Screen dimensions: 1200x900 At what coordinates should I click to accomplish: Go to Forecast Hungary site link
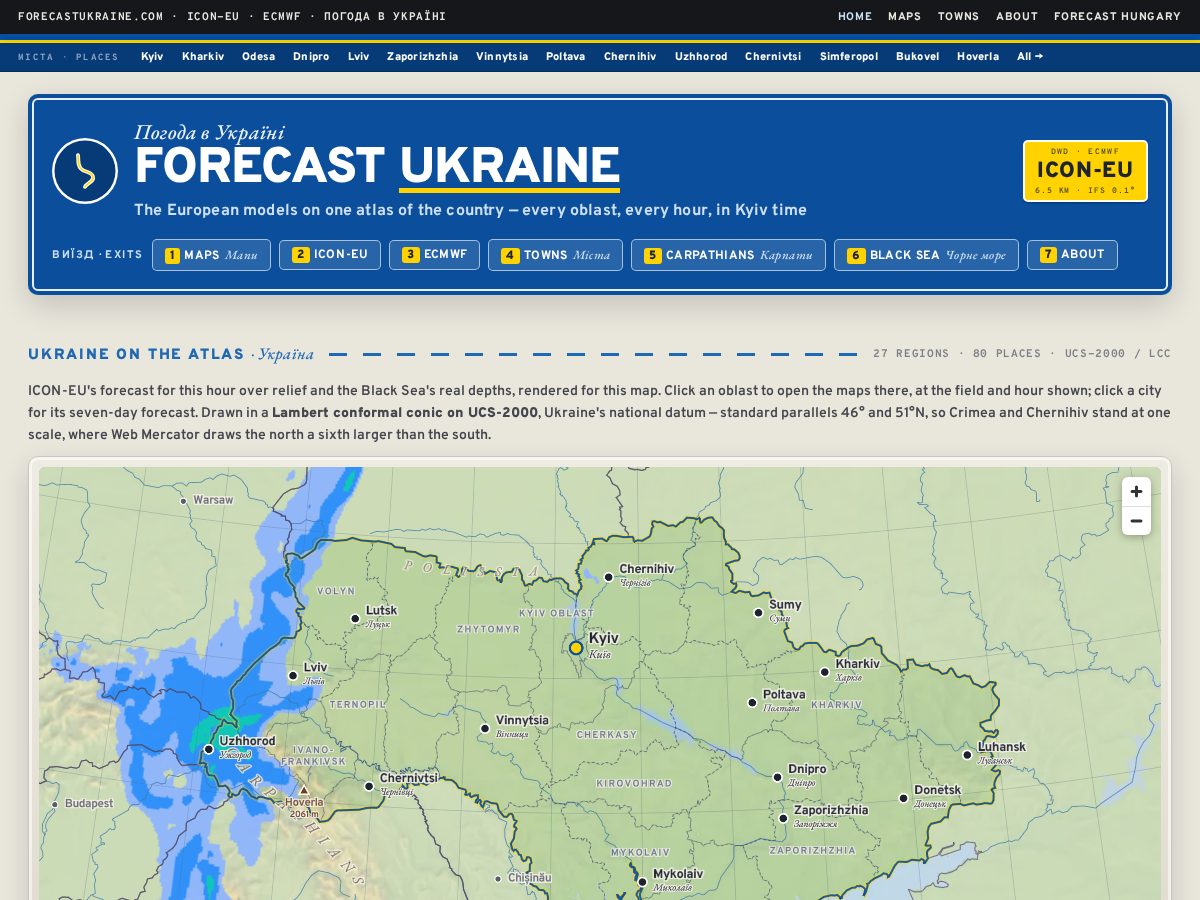1117,17
